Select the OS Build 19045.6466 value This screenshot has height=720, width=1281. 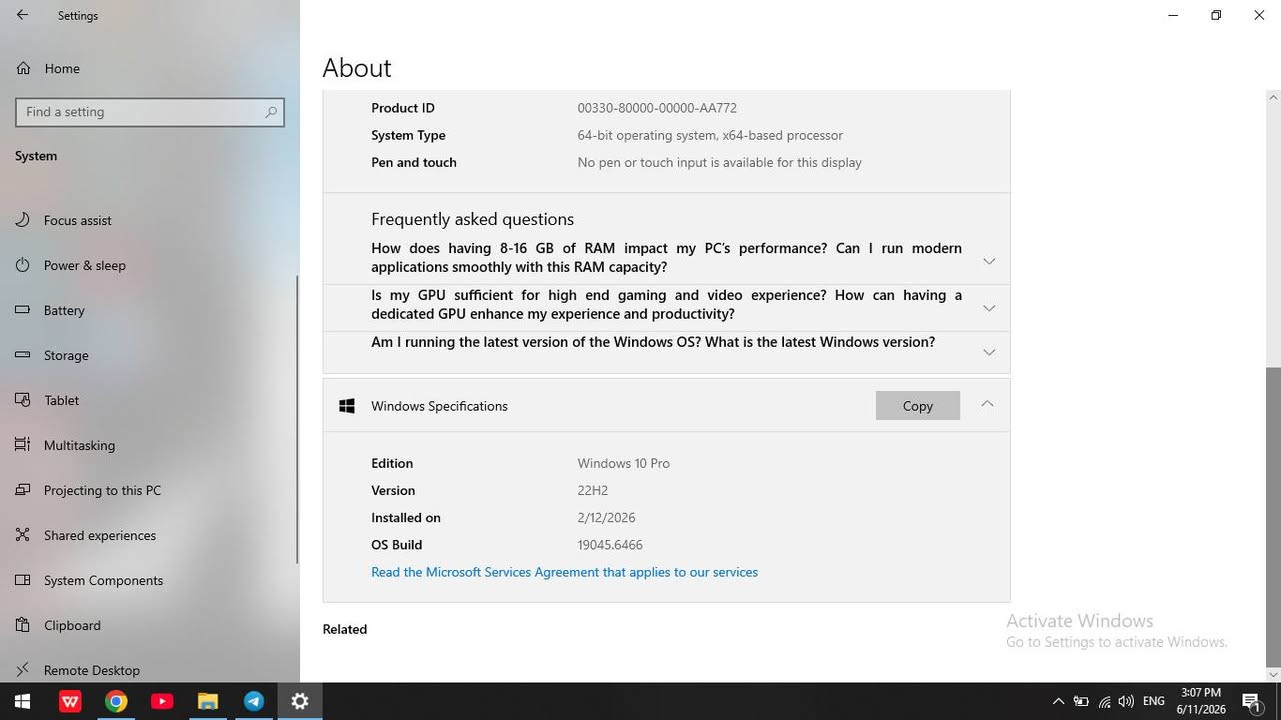pos(610,545)
